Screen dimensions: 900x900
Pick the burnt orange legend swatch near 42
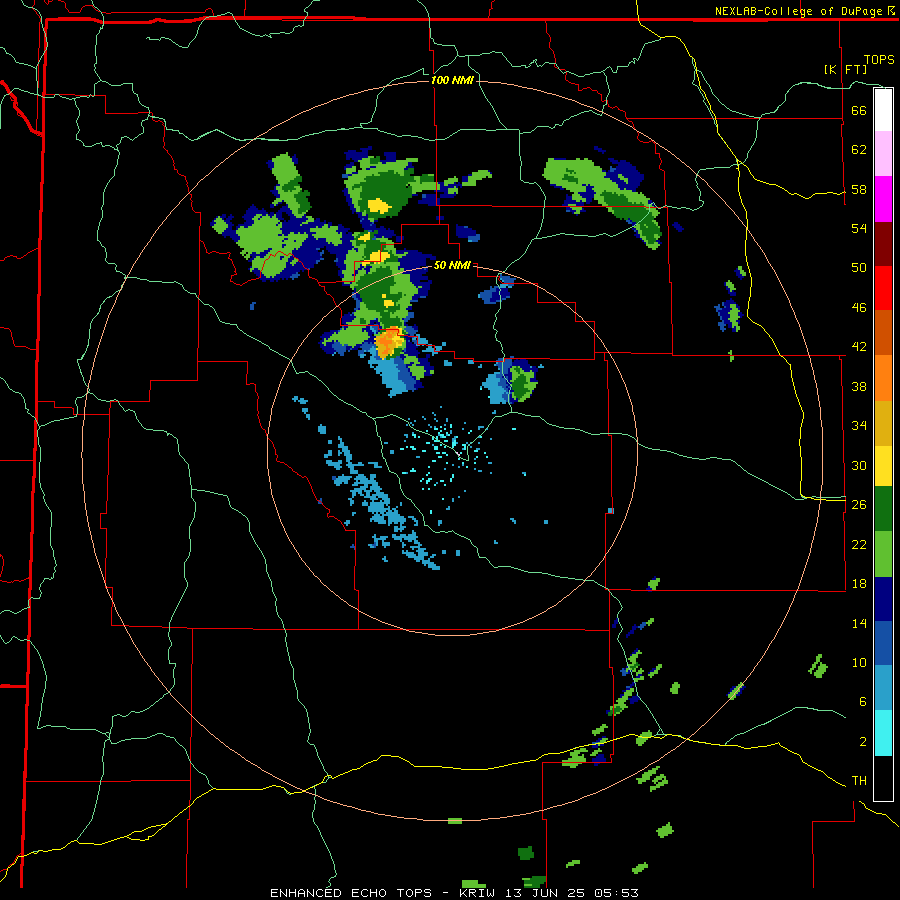883,332
